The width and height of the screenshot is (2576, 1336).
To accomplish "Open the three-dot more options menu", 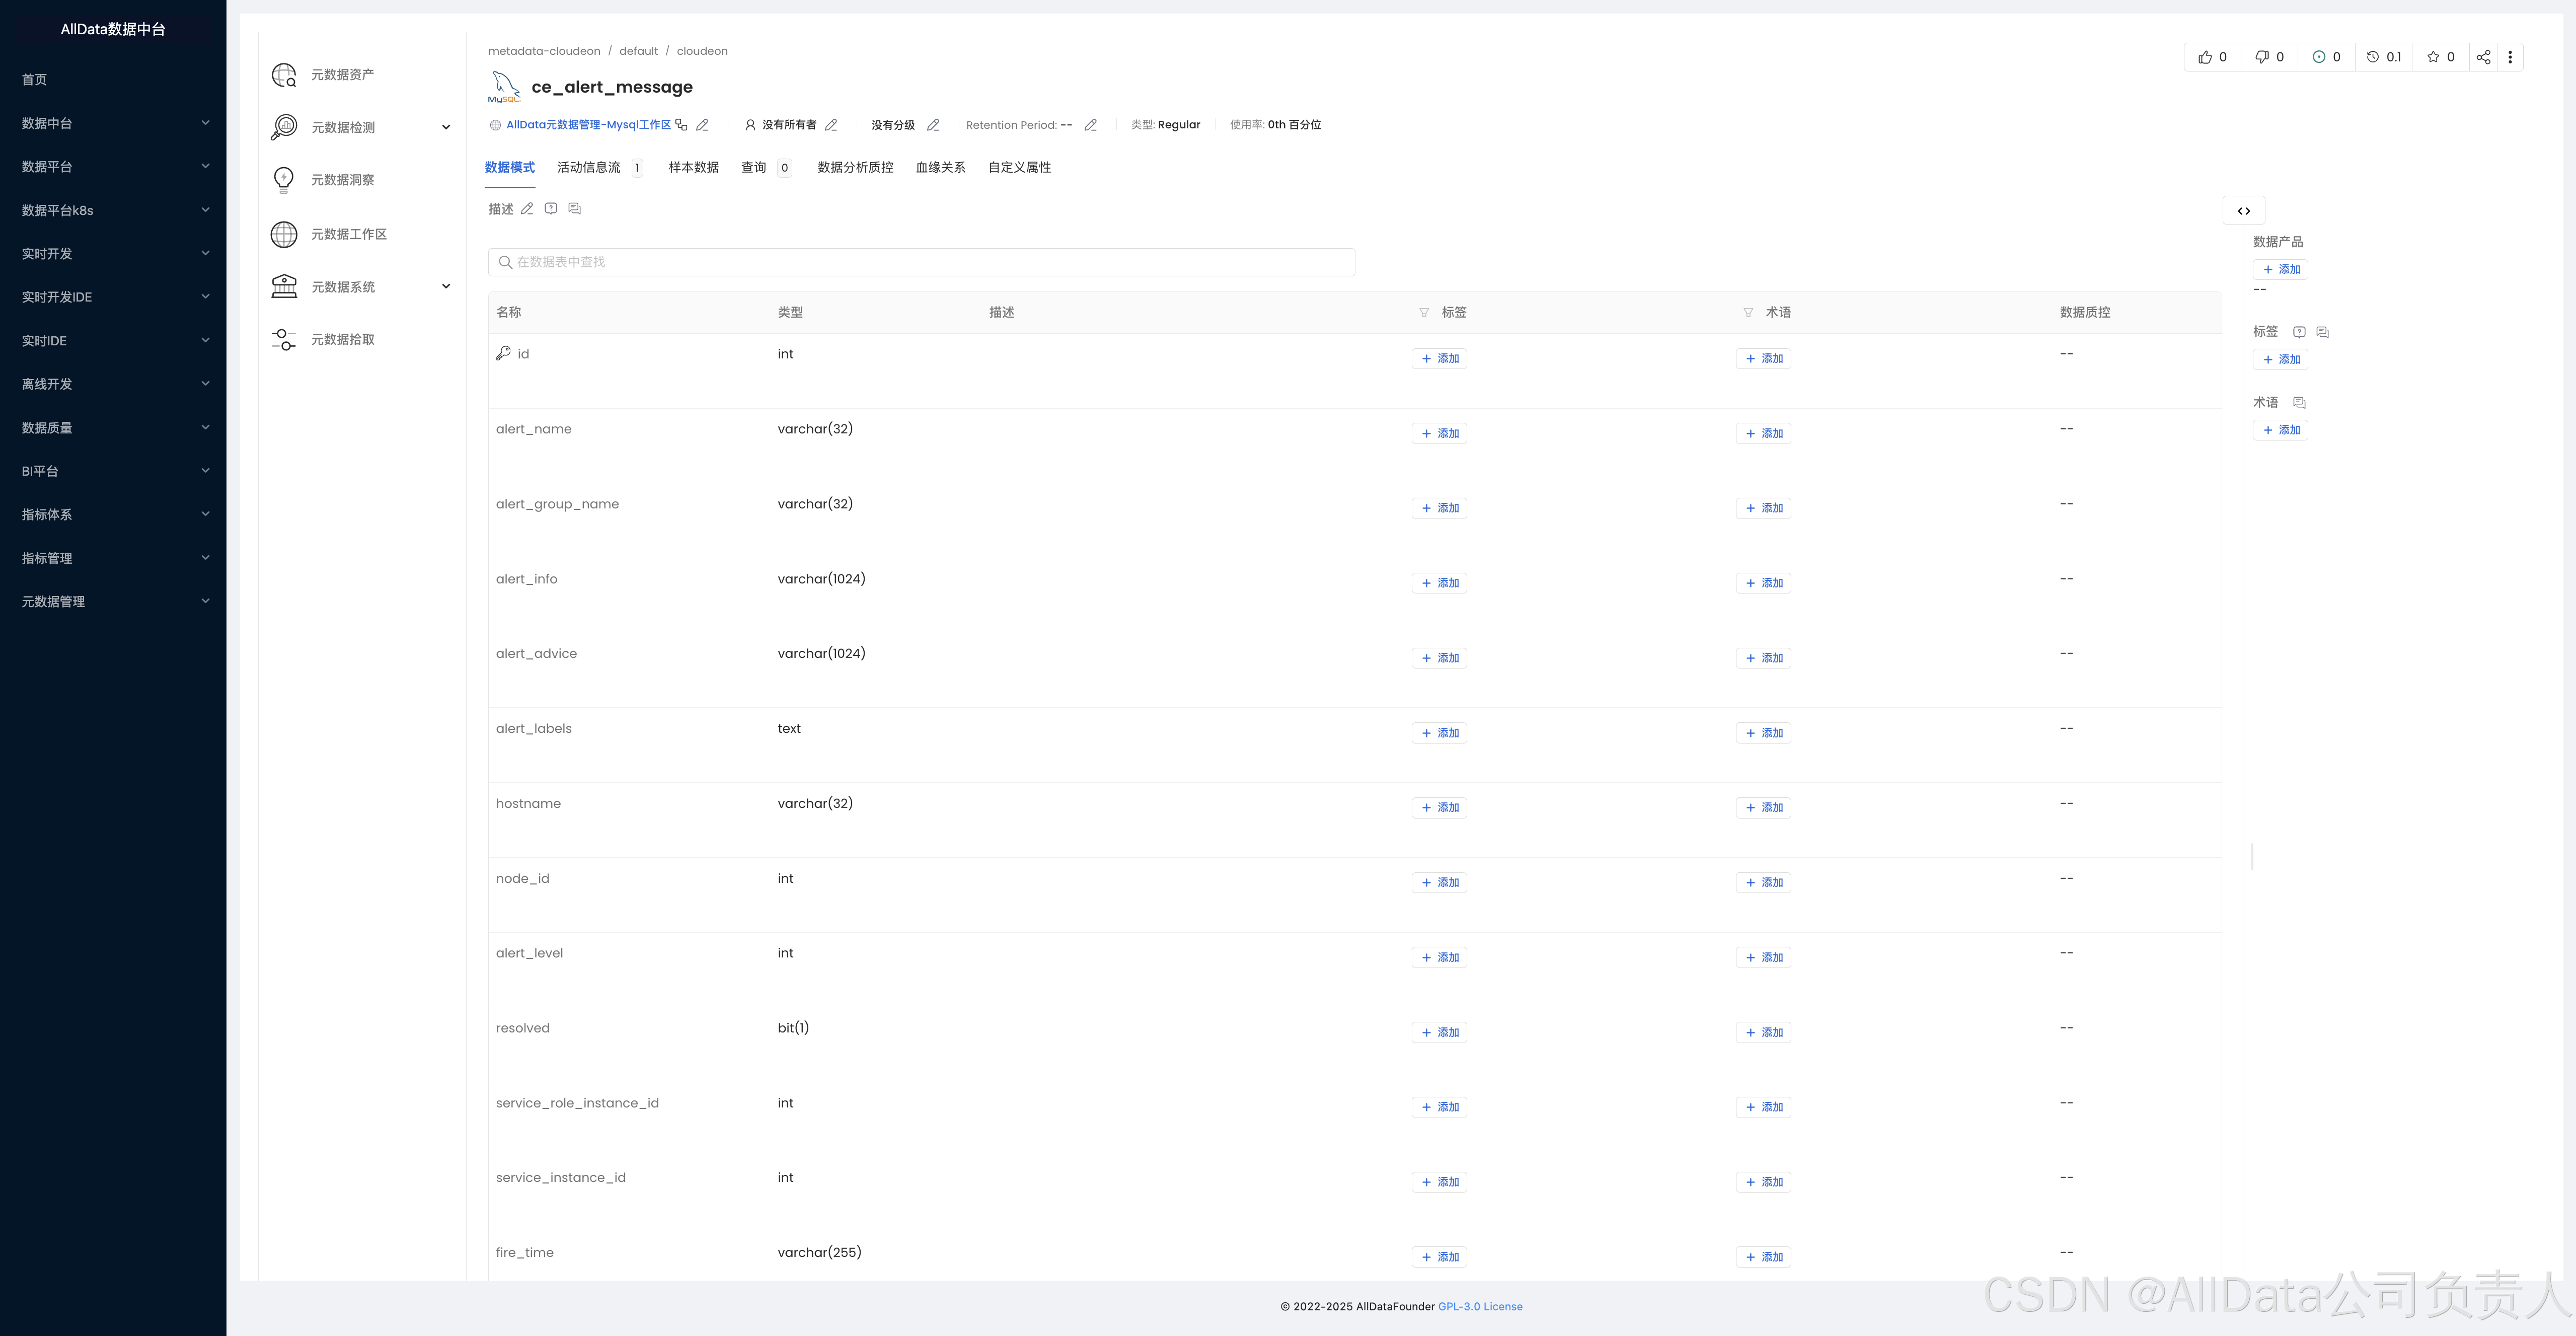I will [x=2510, y=57].
